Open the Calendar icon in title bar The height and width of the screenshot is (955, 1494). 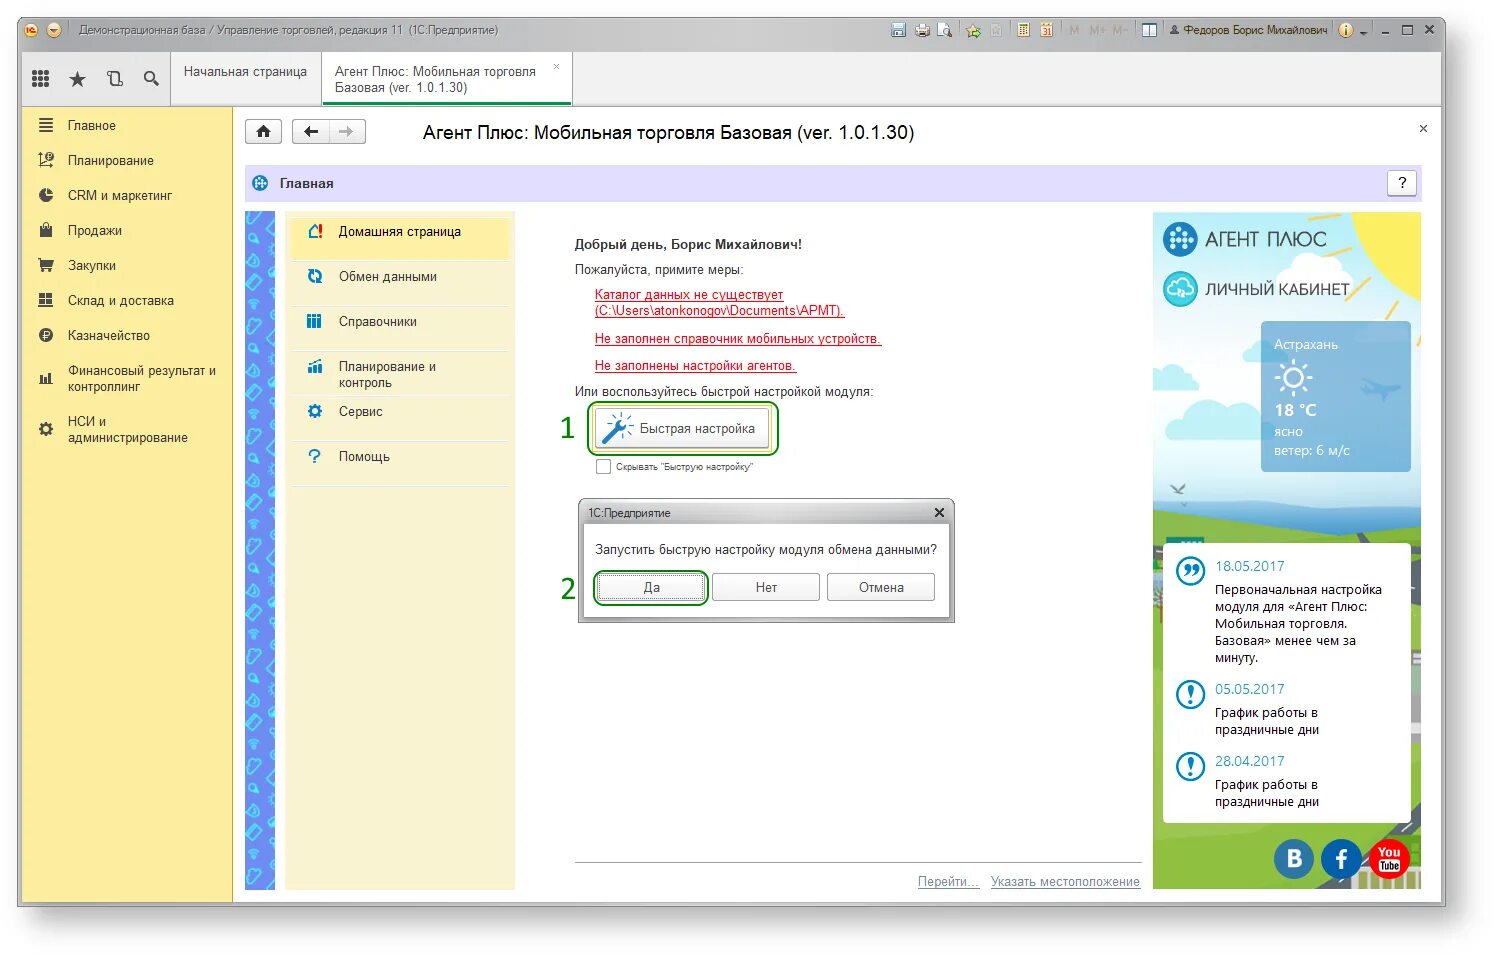[x=1046, y=30]
